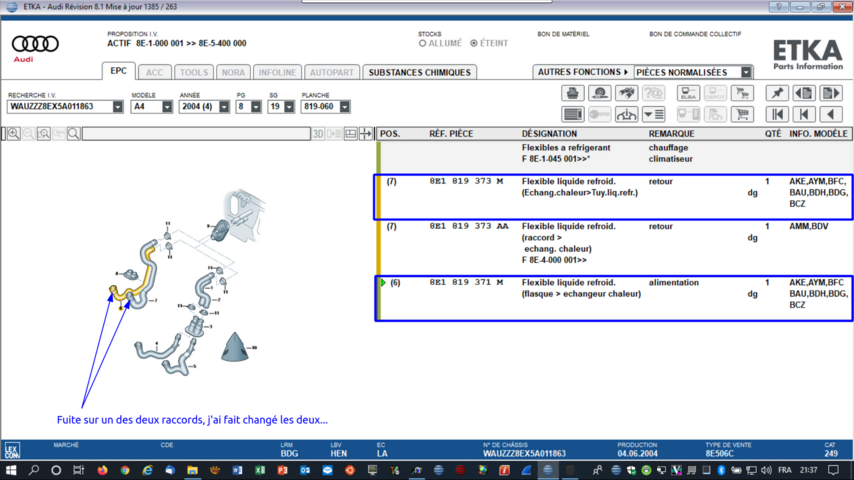The height and width of the screenshot is (480, 854).
Task: Open the notification center icon
Action: pos(833,470)
